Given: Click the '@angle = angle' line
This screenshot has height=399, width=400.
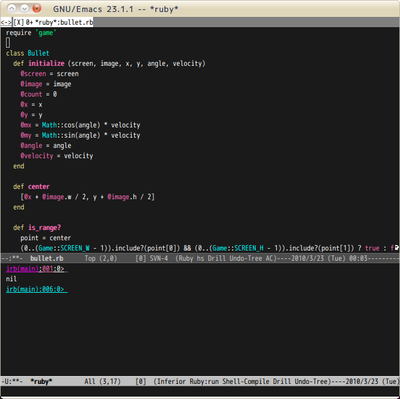Looking at the screenshot, I should point(46,146).
